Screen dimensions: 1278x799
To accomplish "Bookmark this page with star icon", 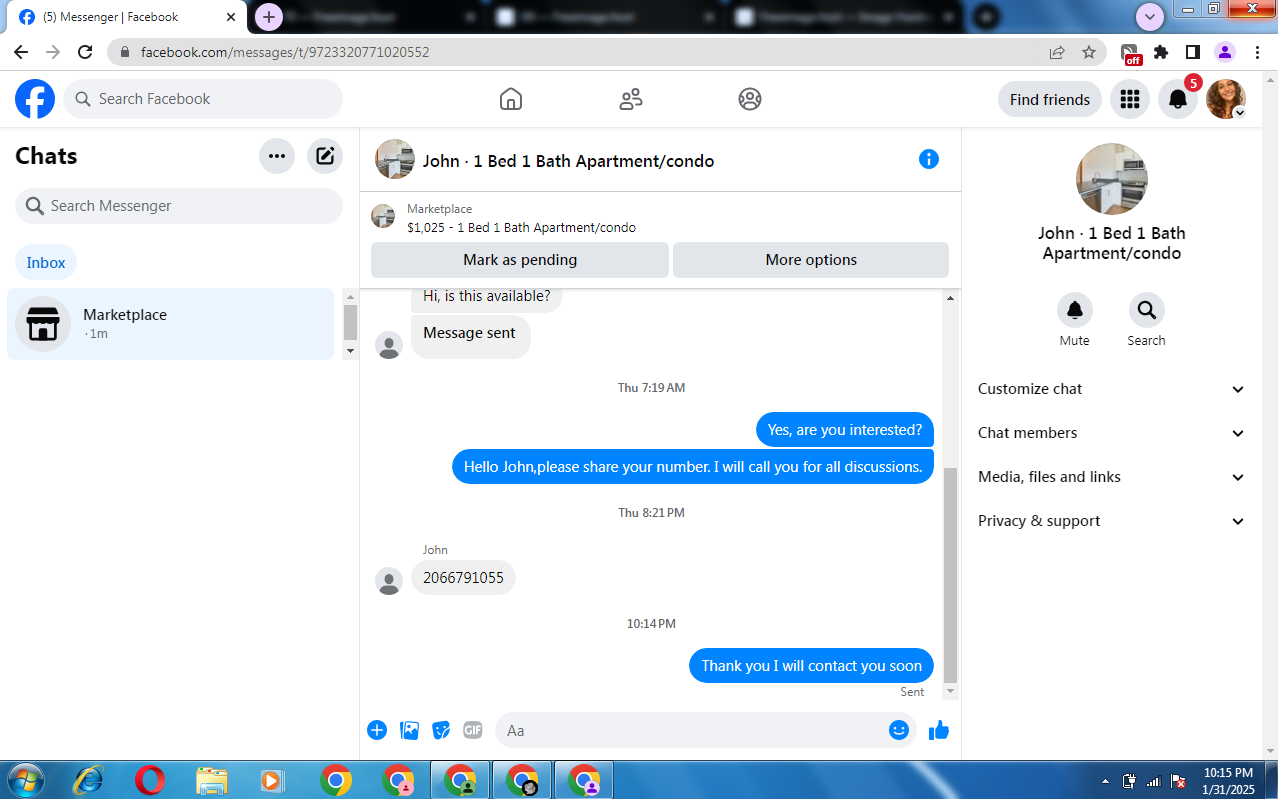I will (1089, 52).
